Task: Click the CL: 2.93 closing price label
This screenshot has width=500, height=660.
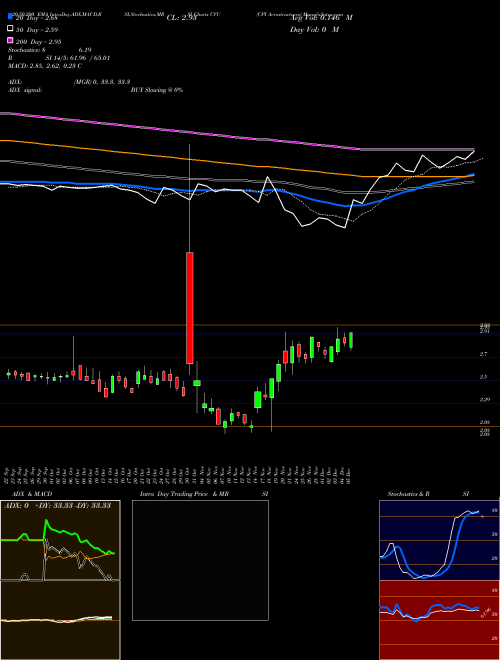Action: pos(181,18)
